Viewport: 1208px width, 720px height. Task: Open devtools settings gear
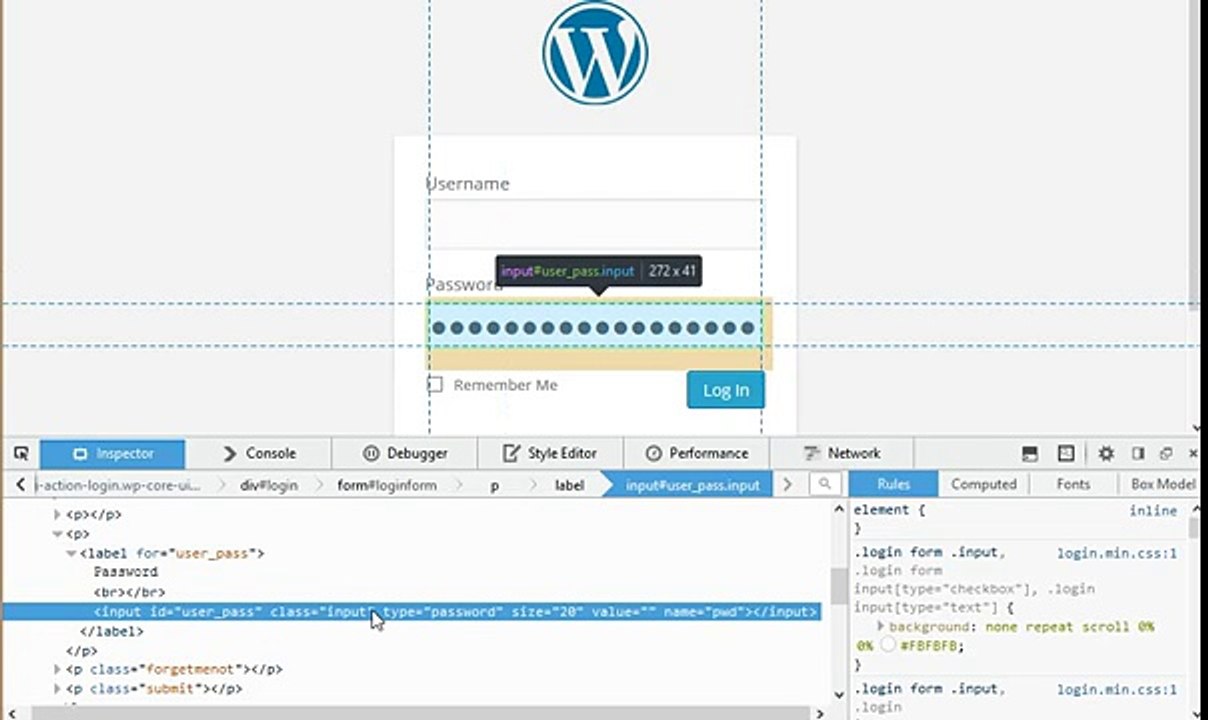(x=1106, y=454)
